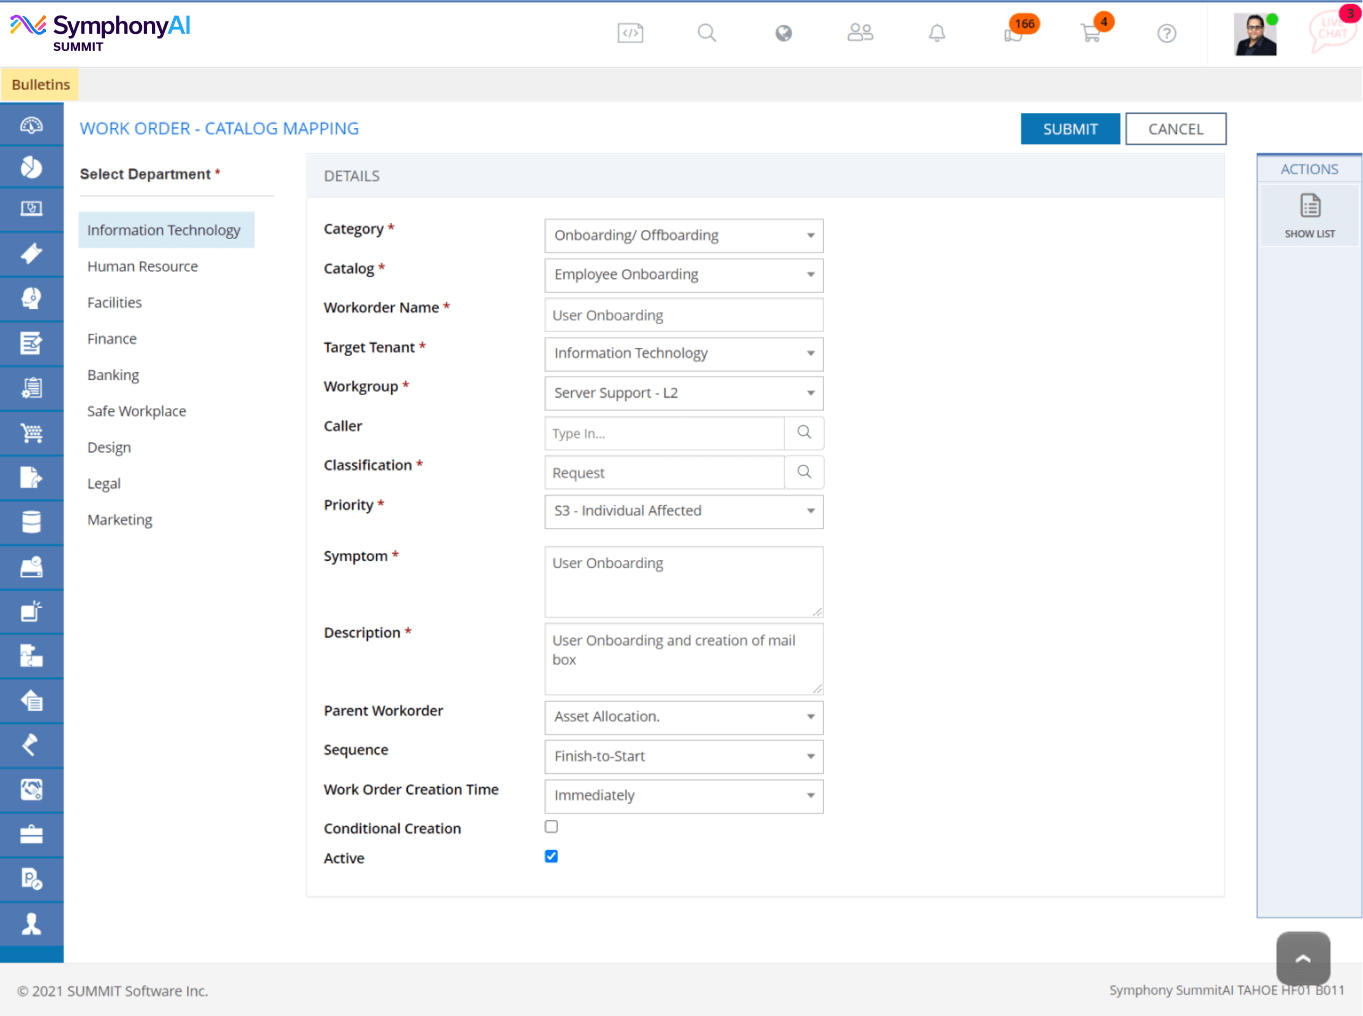Open the gavel sidebar icon
The height and width of the screenshot is (1016, 1363).
[31, 745]
